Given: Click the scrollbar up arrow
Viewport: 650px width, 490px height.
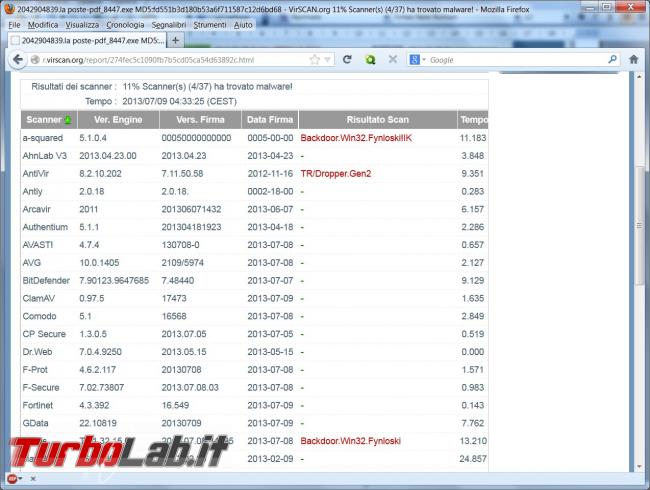Looking at the screenshot, I should (x=639, y=77).
